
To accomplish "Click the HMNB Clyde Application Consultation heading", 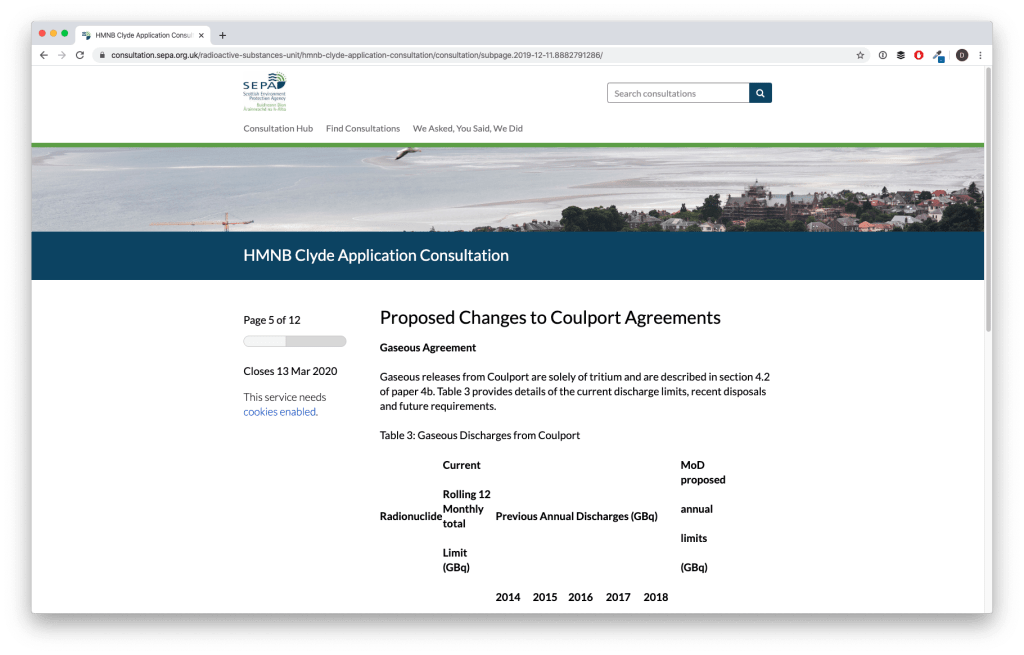I will [376, 255].
